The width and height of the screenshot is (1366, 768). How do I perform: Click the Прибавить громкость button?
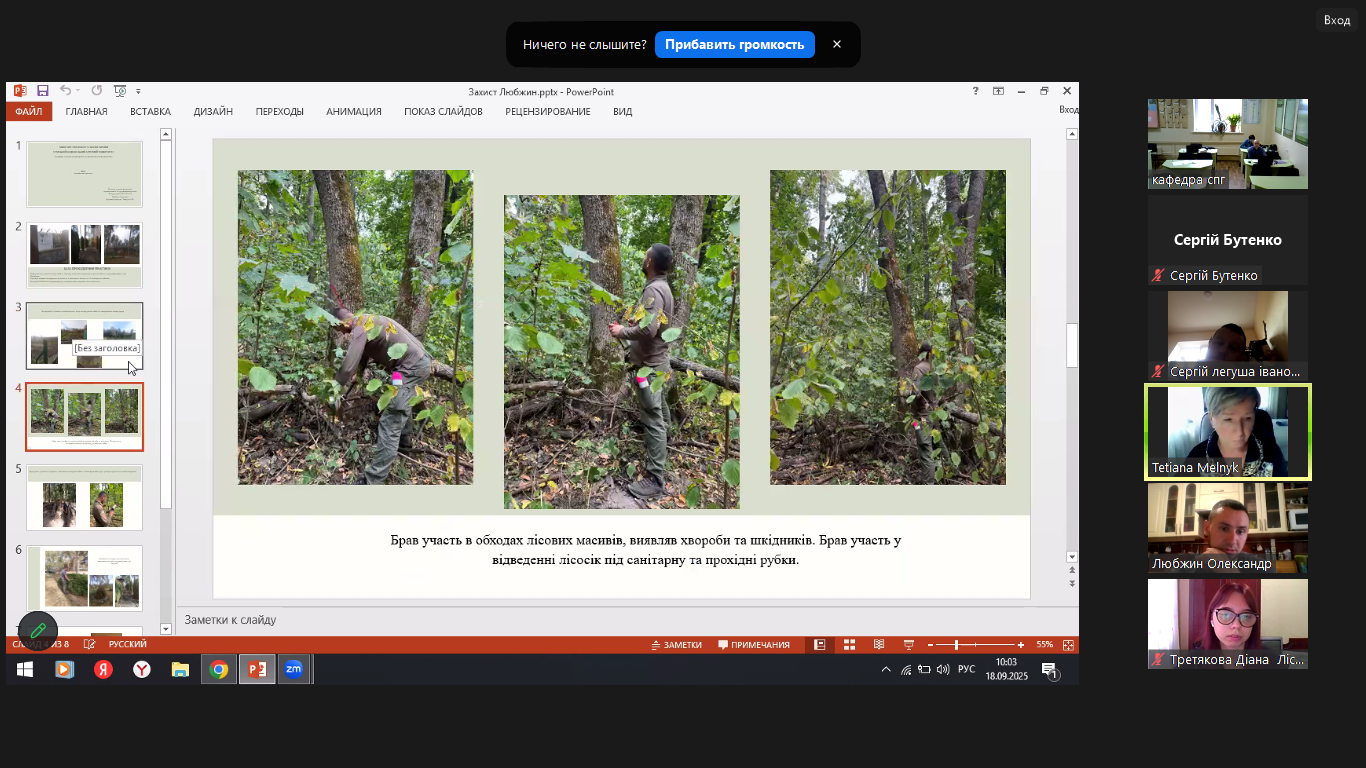pos(735,45)
